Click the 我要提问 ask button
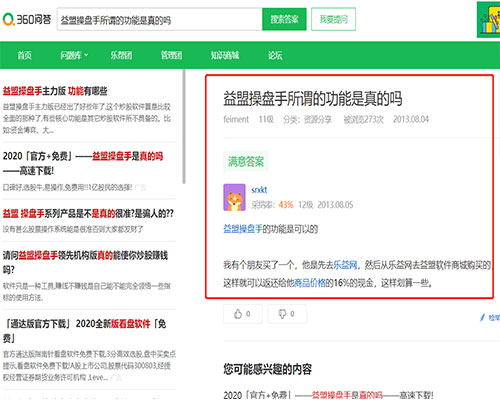500x400 pixels. point(333,19)
